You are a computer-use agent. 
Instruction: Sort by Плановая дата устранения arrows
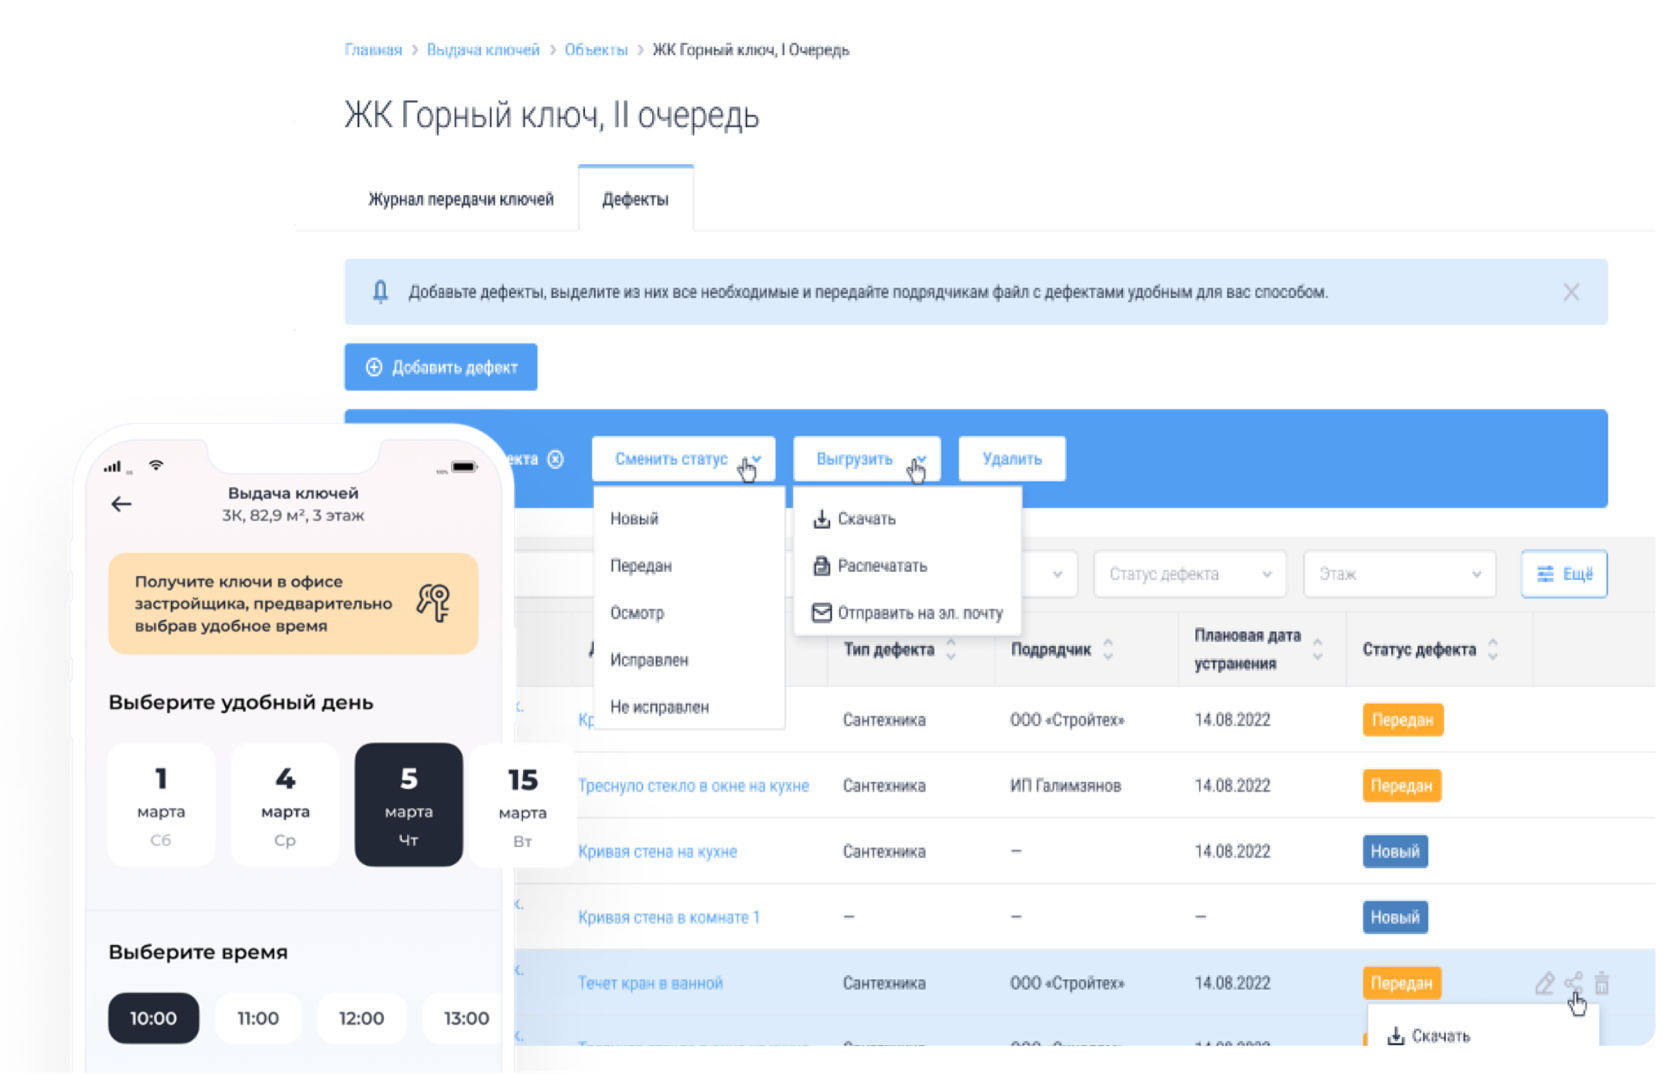1318,649
